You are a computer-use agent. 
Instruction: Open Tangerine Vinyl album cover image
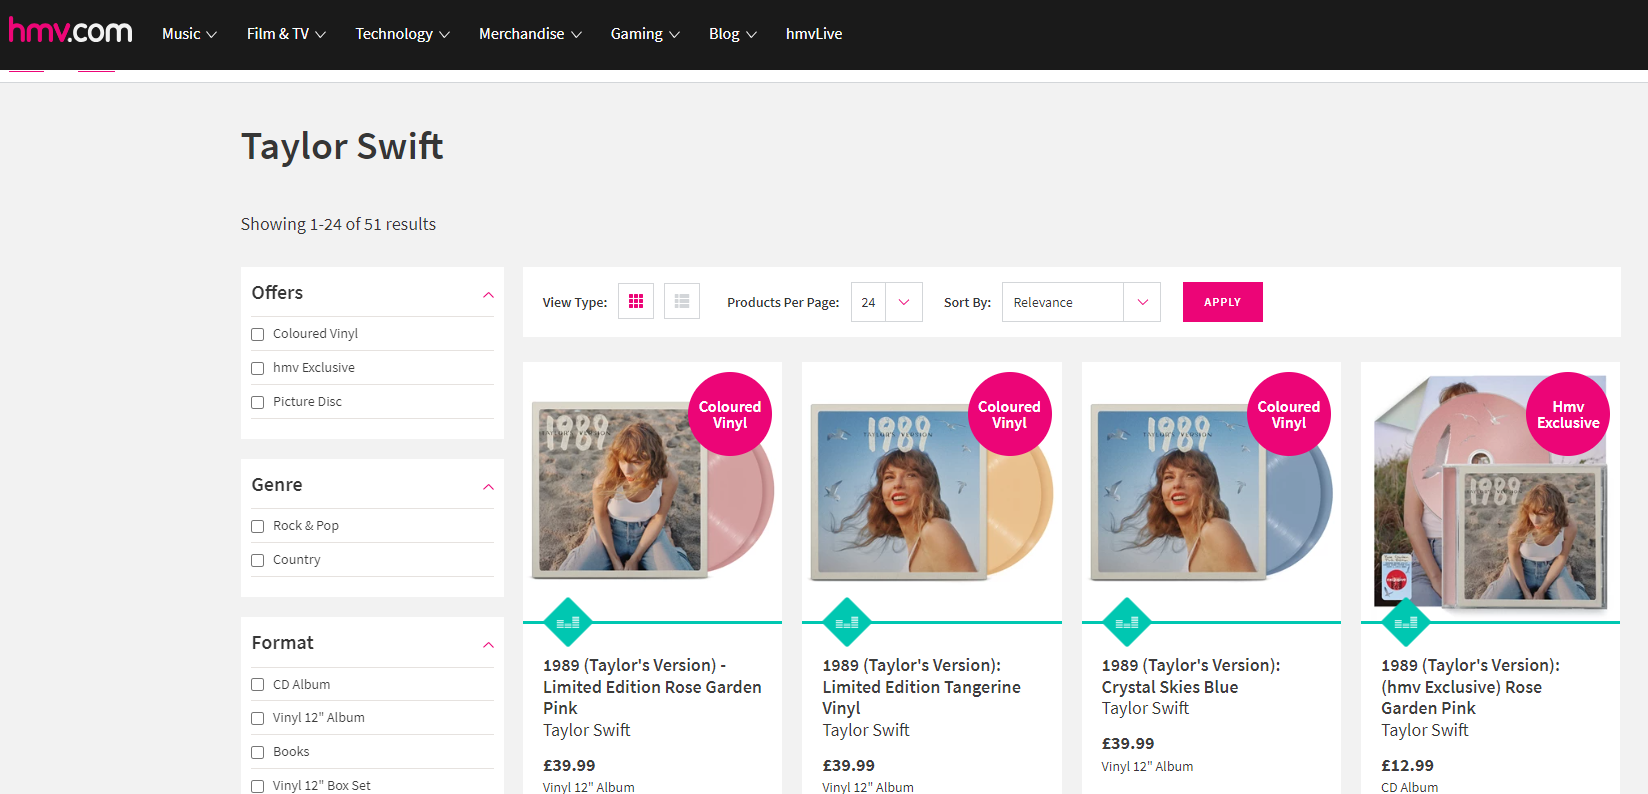click(x=931, y=492)
